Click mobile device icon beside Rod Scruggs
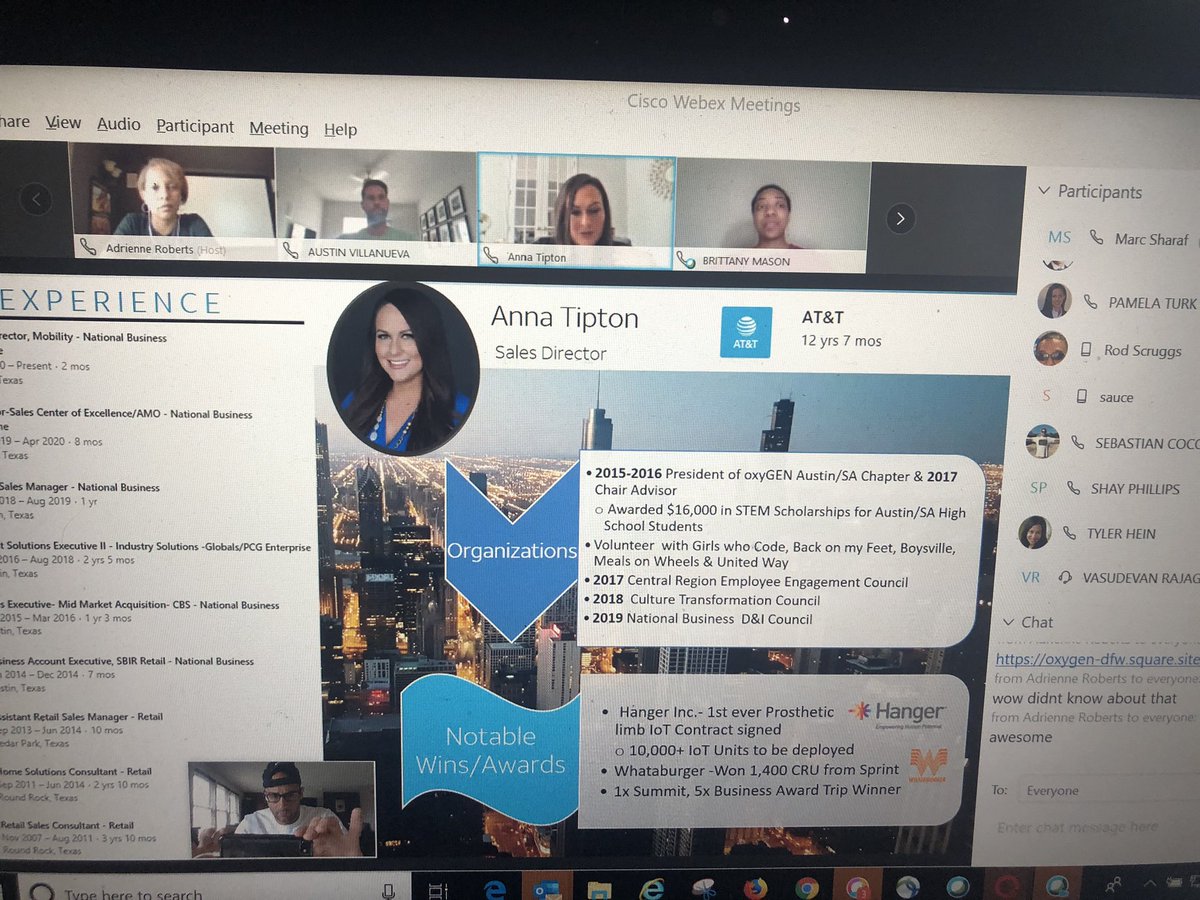 coord(1086,350)
